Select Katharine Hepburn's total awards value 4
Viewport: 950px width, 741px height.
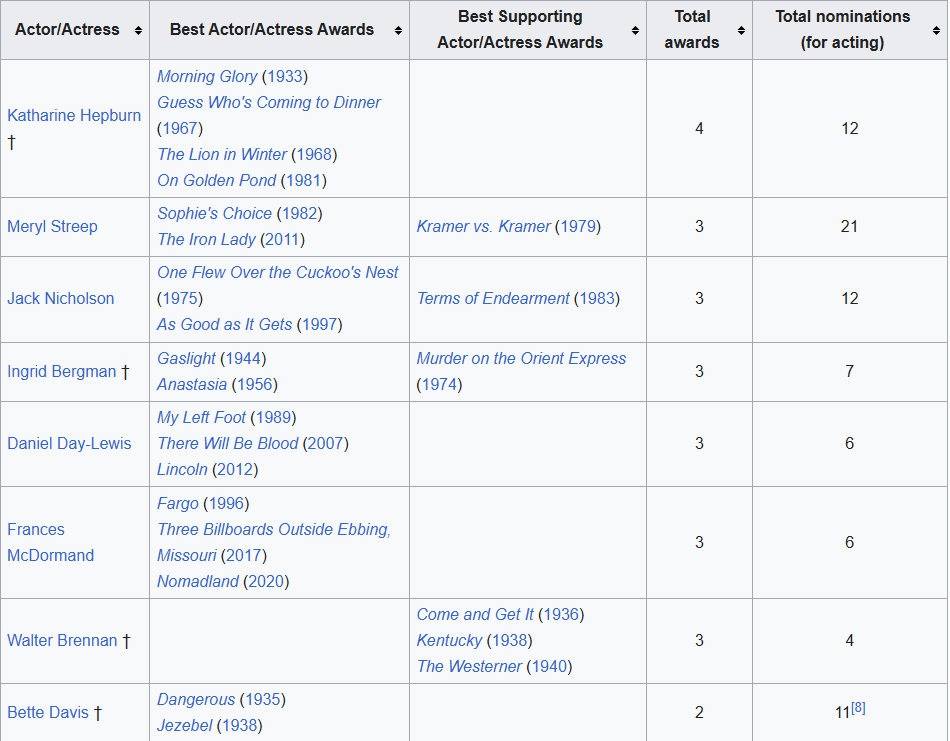point(699,128)
